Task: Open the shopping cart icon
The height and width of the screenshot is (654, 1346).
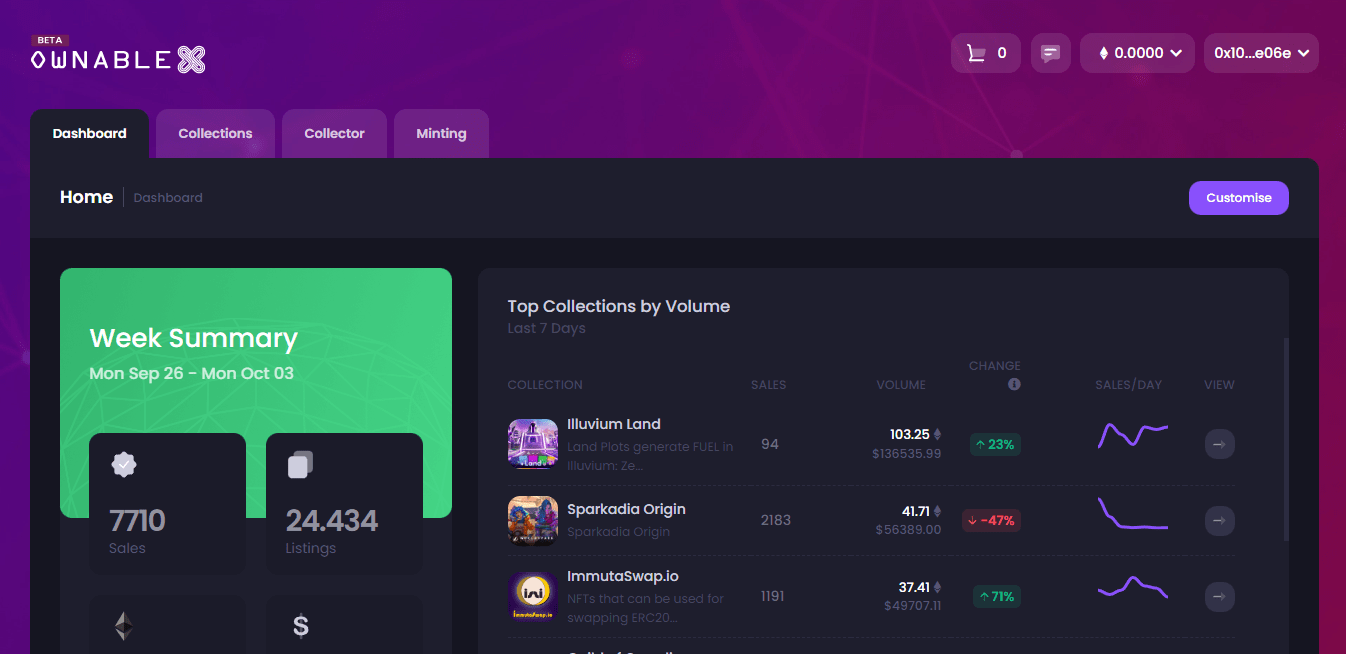Action: pyautogui.click(x=975, y=53)
